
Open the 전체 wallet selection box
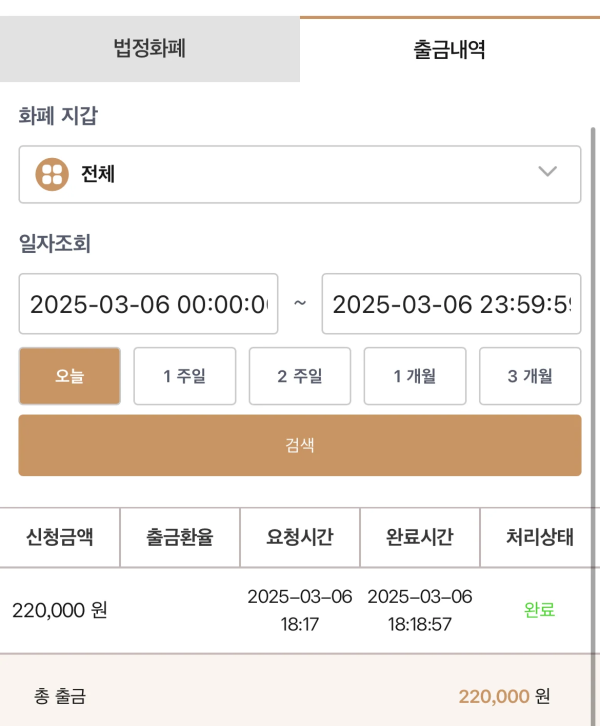(x=300, y=174)
